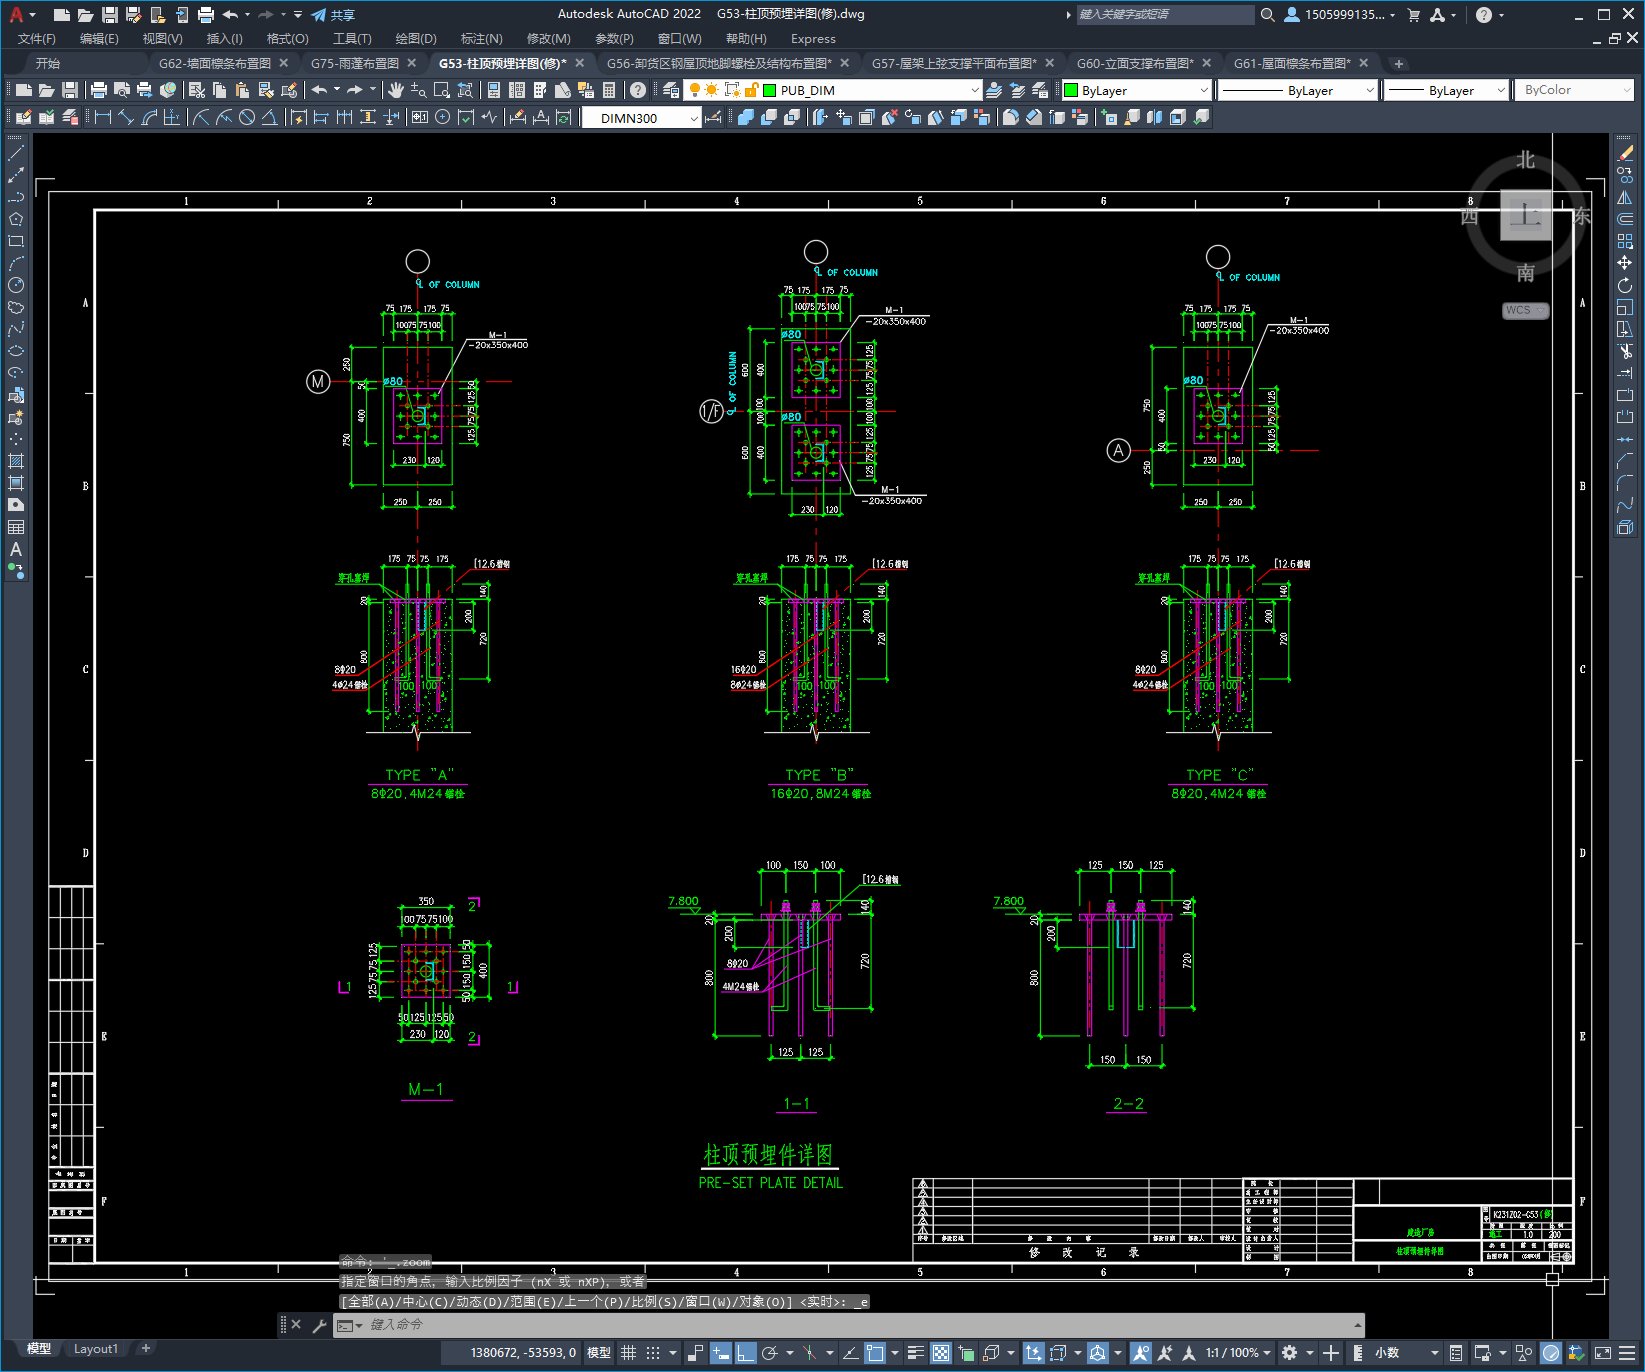The width and height of the screenshot is (1645, 1372).
Task: Select the Aligned dimension tool
Action: [125, 117]
